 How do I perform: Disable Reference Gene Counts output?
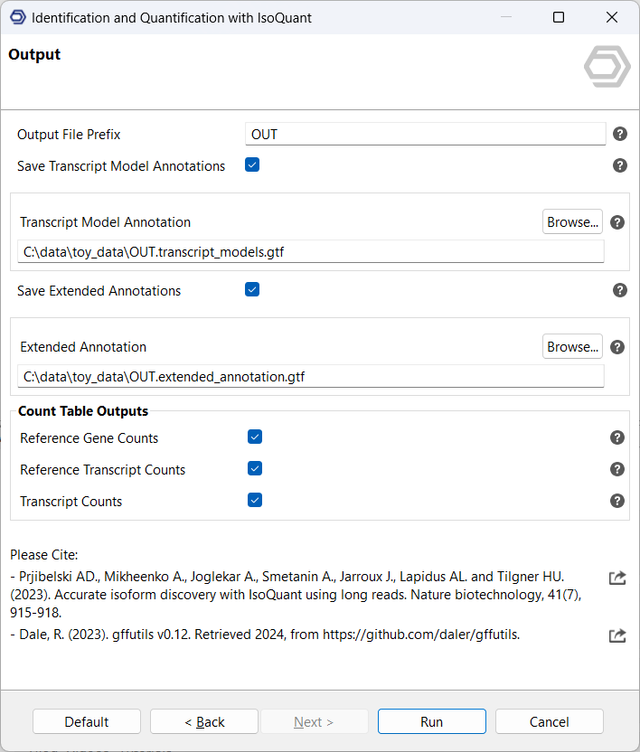click(x=255, y=437)
